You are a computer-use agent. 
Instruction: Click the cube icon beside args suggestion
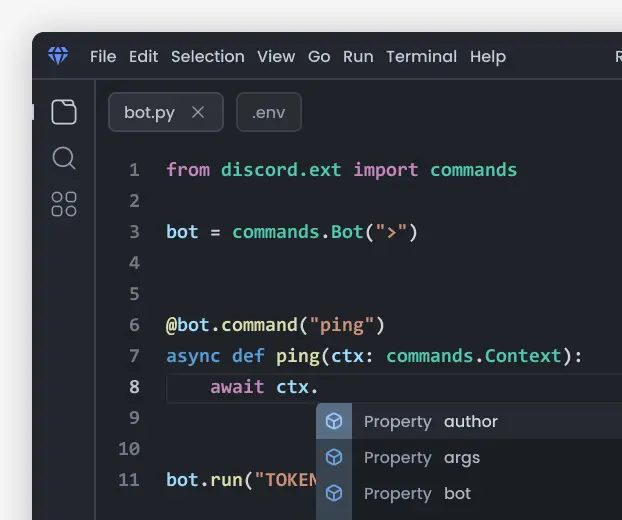click(x=334, y=457)
